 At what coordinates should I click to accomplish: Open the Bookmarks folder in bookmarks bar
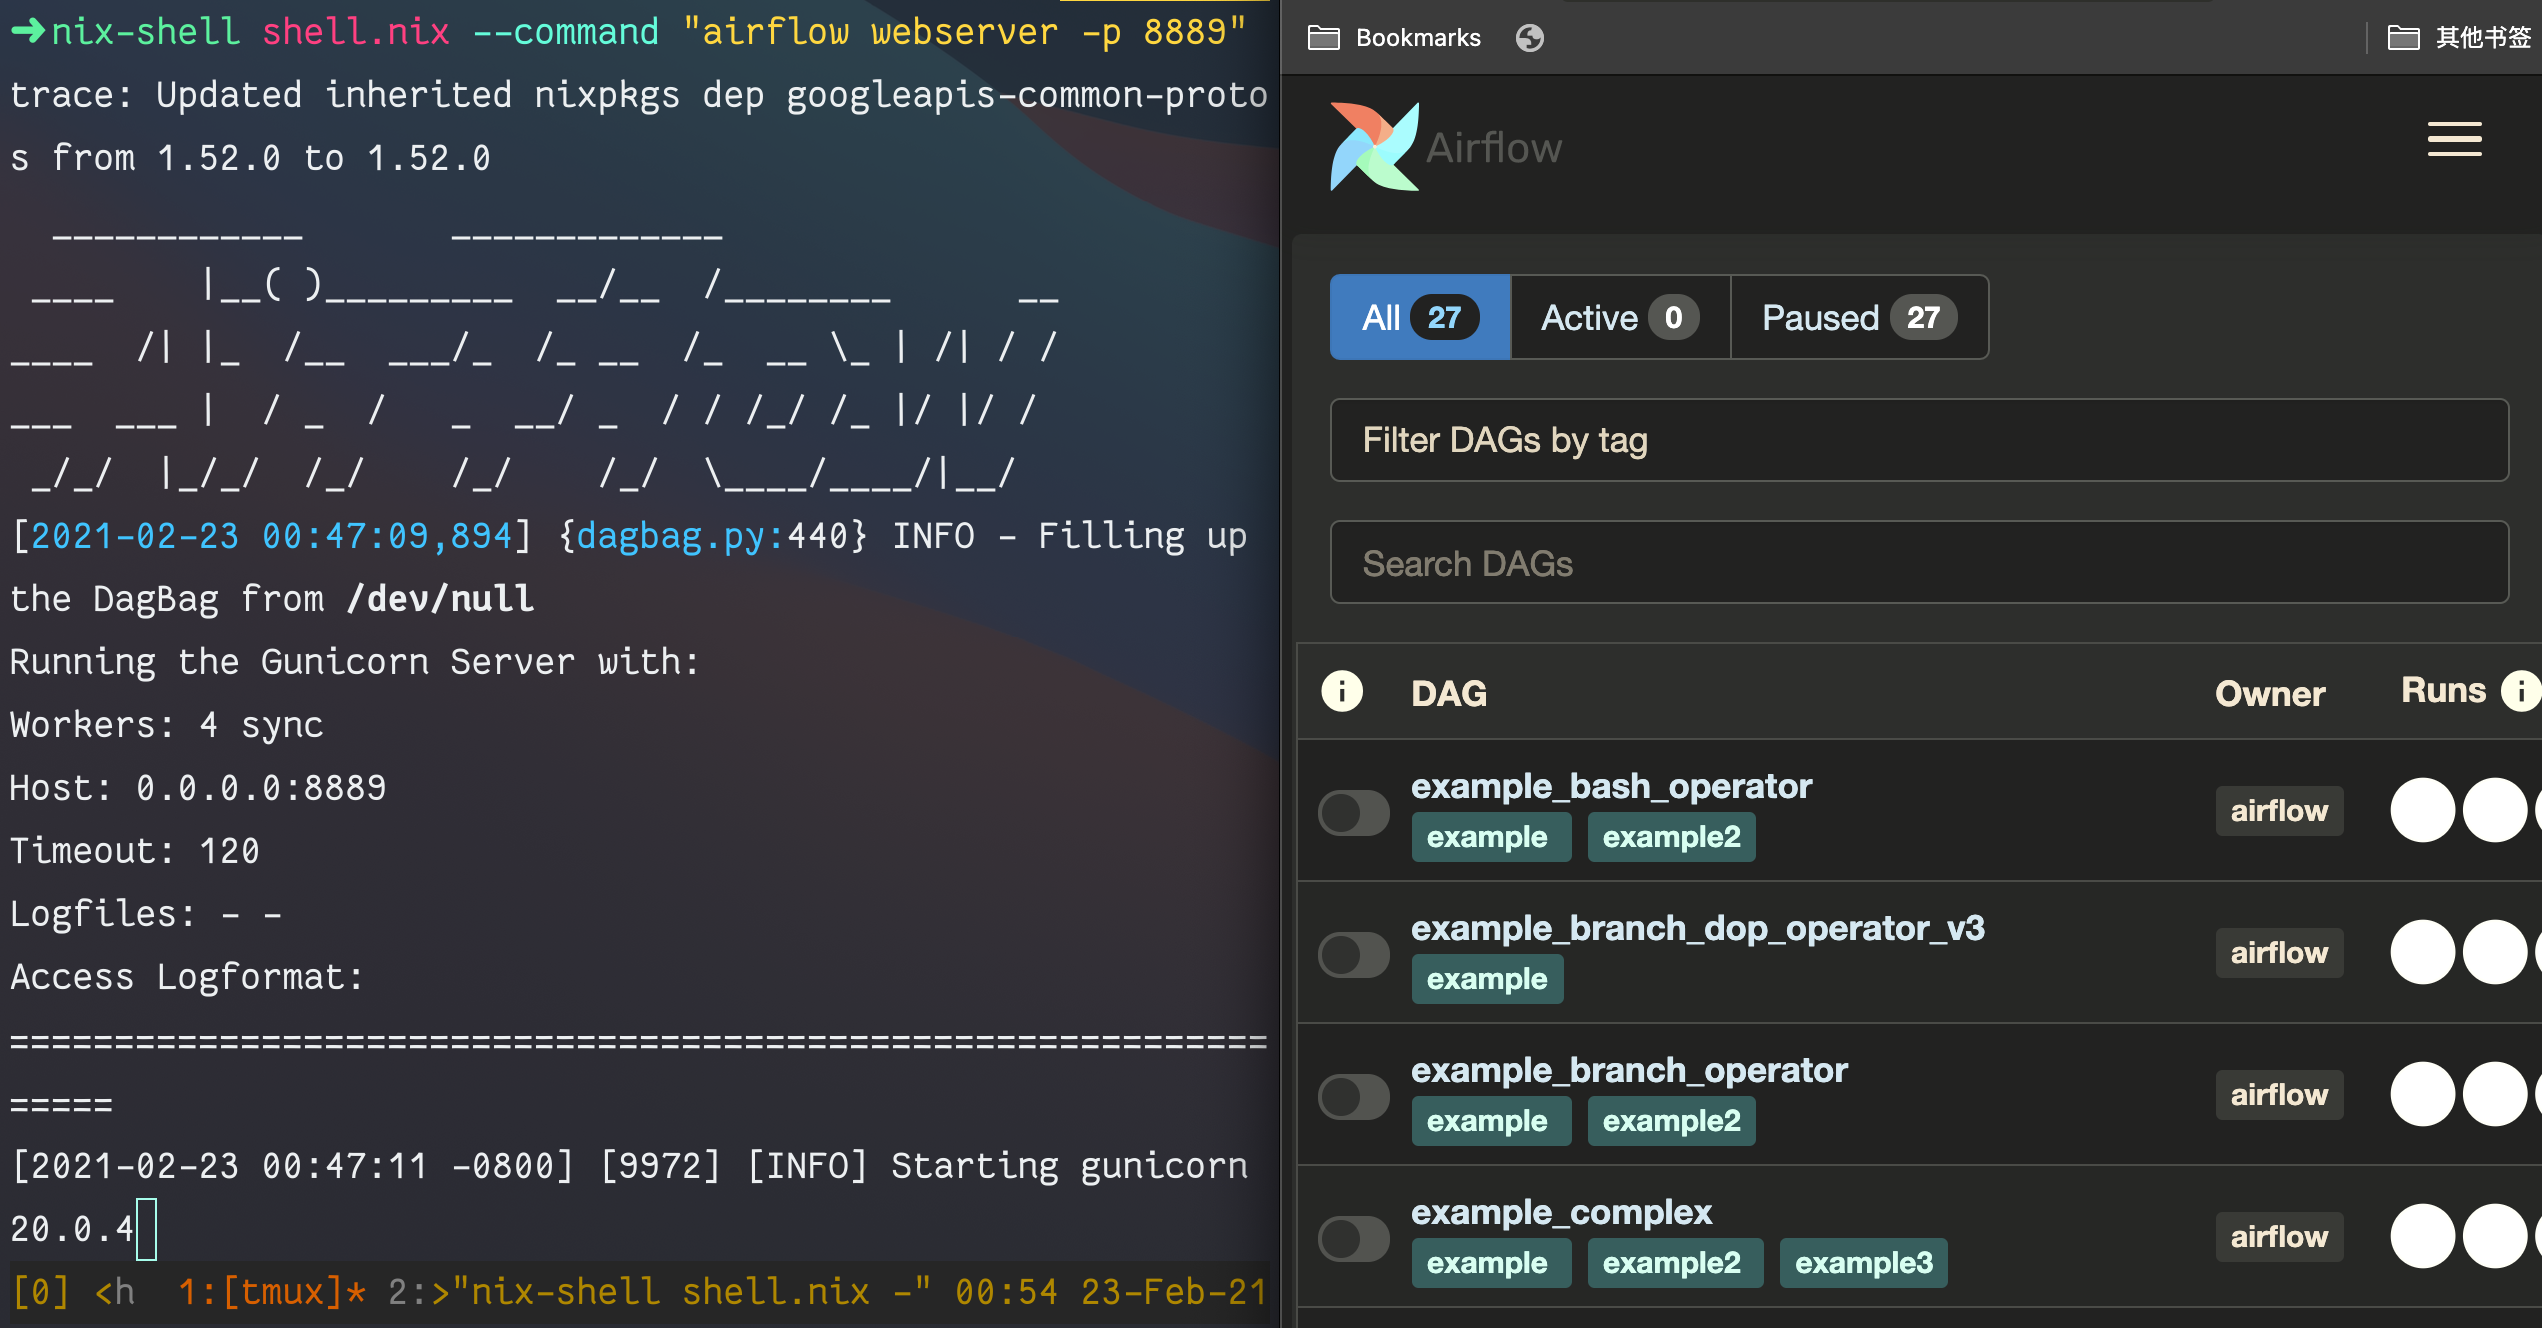1394,38
